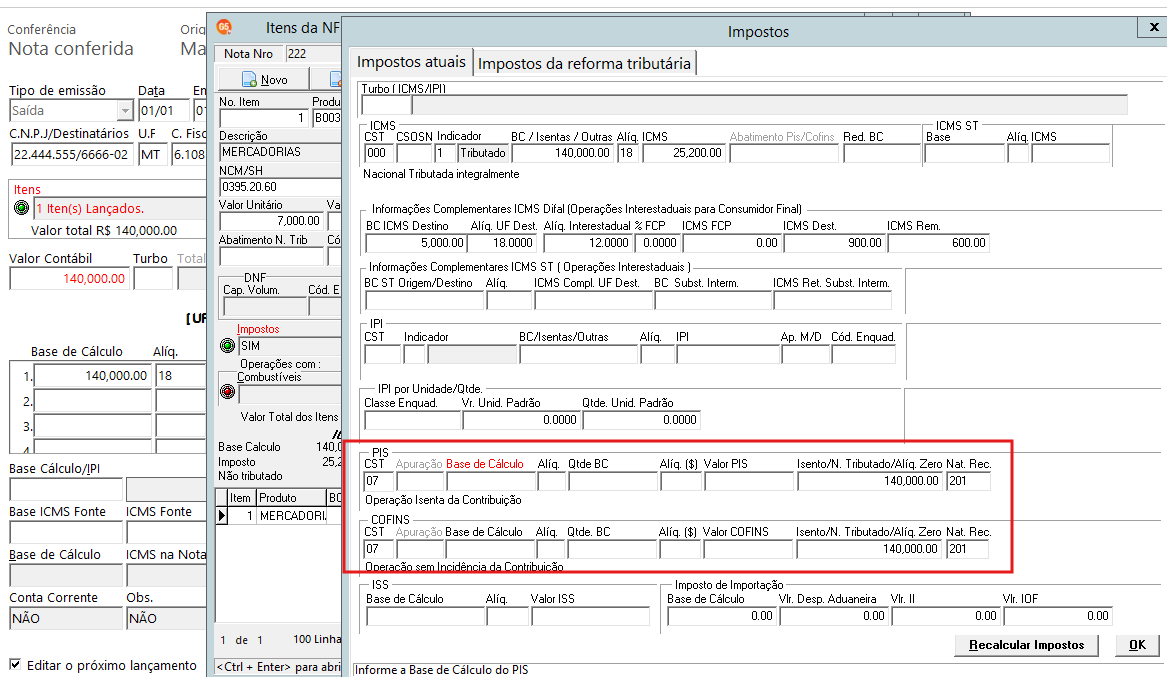The height and width of the screenshot is (677, 1167).
Task: Click the Nota Nro field showing 222
Action: click(313, 54)
